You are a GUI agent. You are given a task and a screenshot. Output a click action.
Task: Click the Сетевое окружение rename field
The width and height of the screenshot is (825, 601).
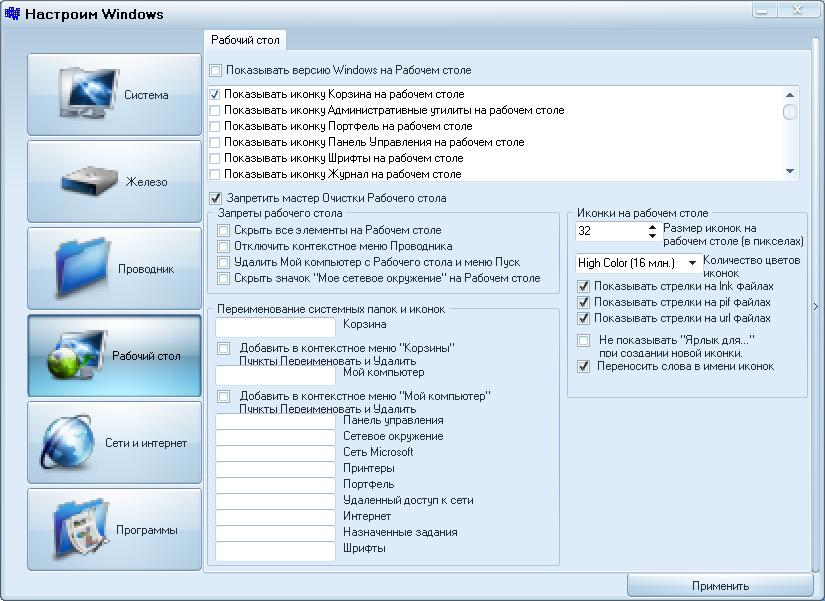pyautogui.click(x=275, y=437)
